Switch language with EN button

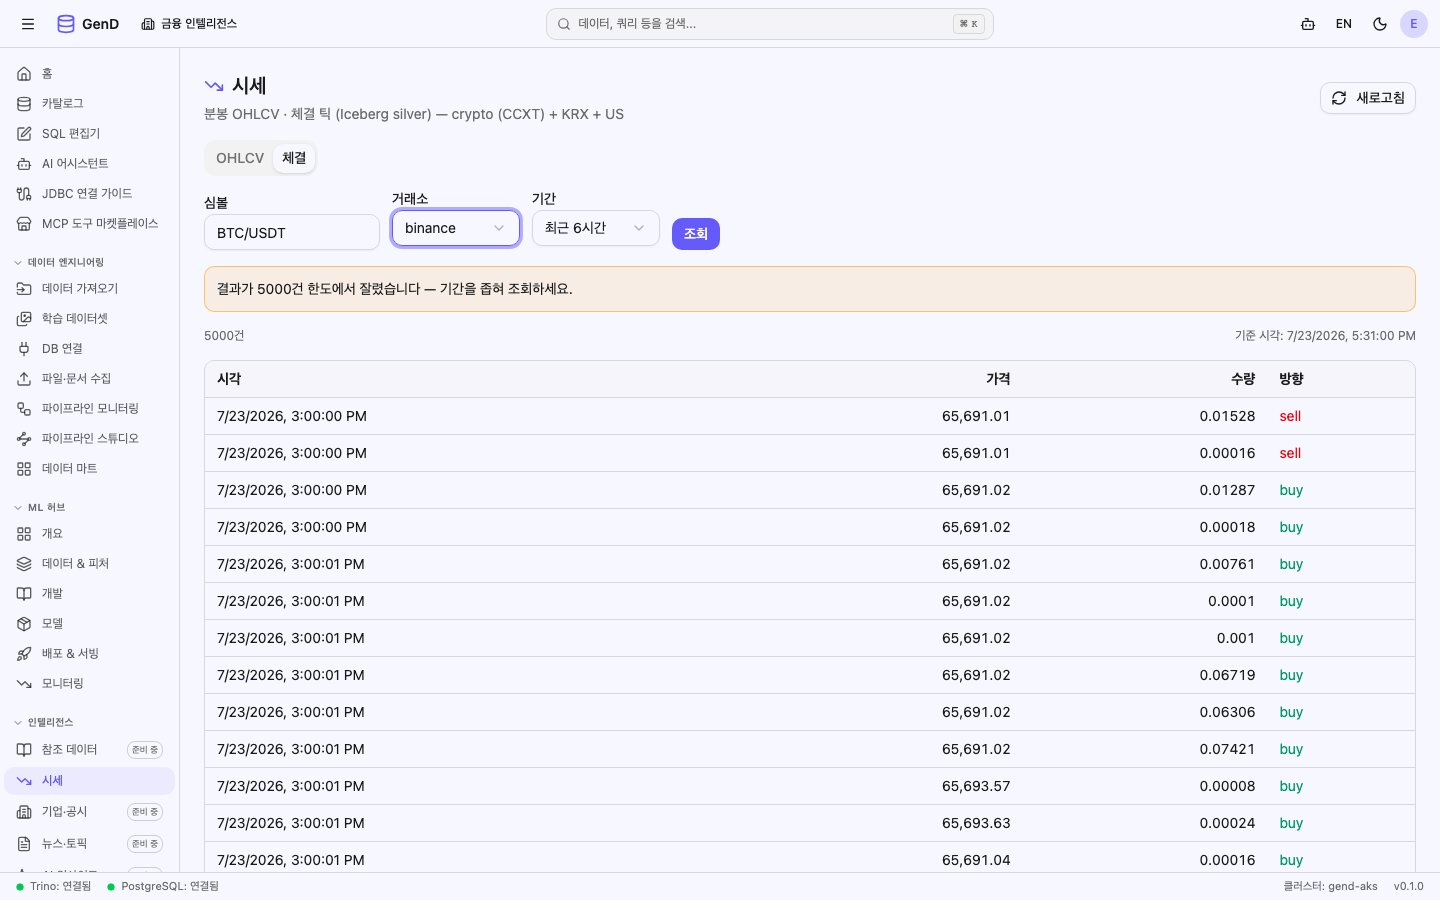pos(1344,24)
